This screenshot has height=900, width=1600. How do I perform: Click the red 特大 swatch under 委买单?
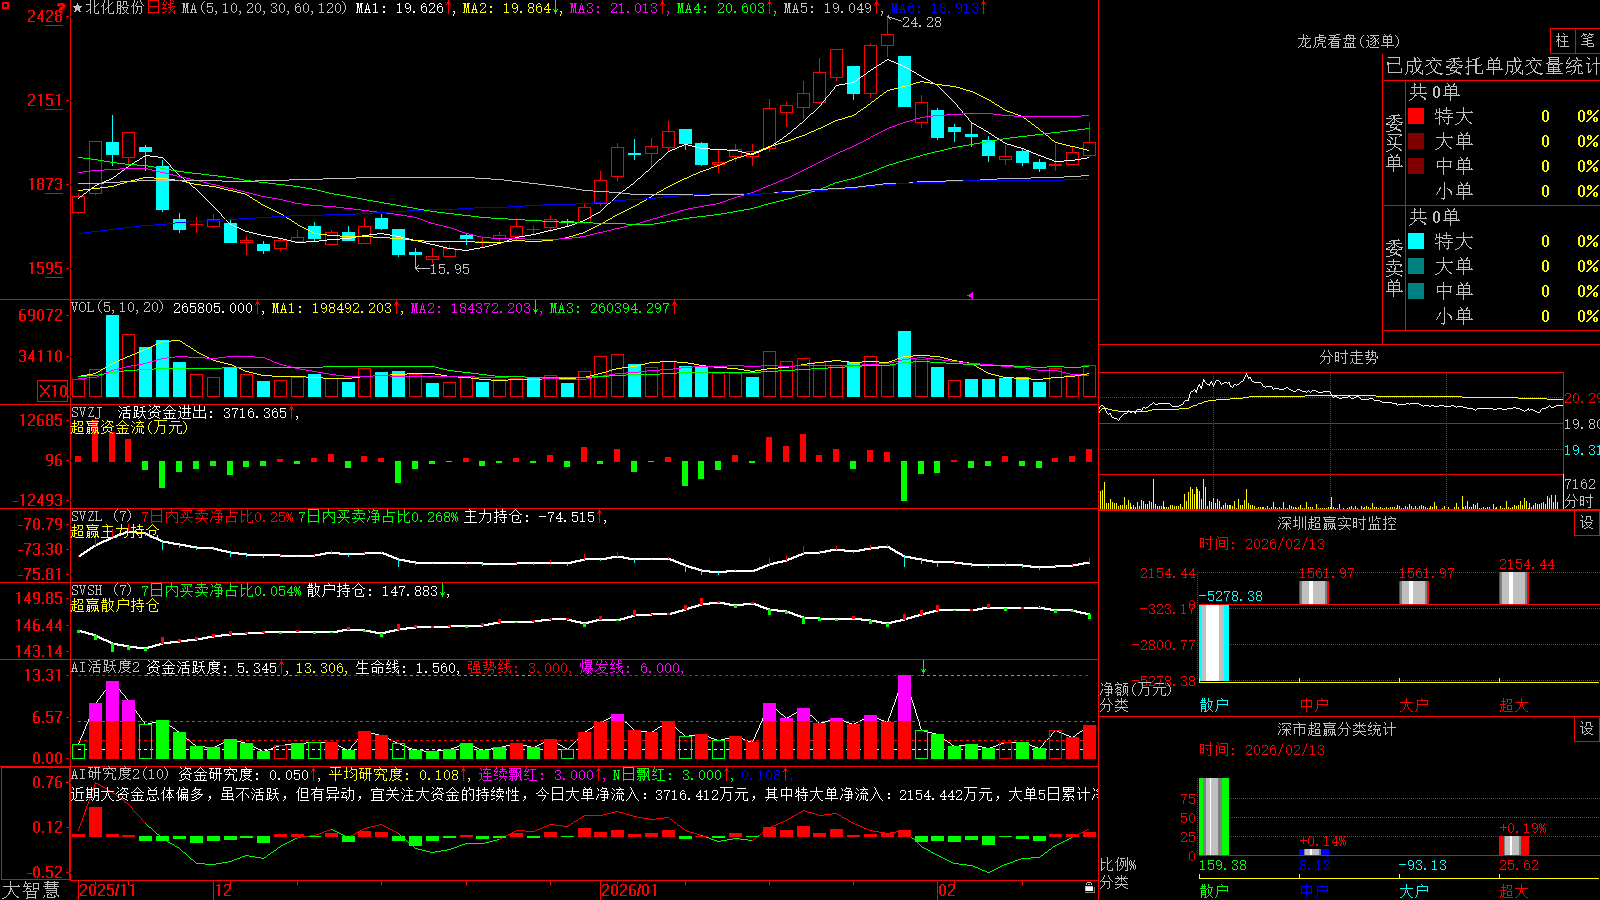point(1416,116)
